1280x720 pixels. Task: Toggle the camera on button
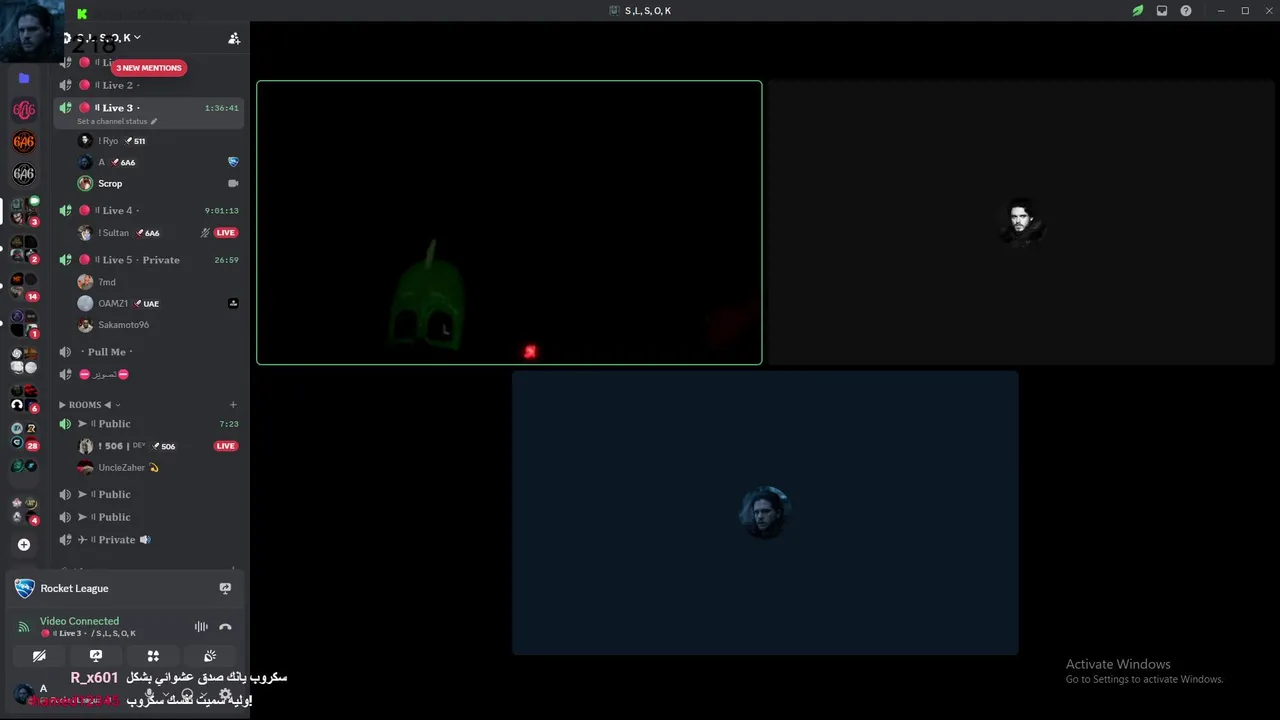point(39,656)
